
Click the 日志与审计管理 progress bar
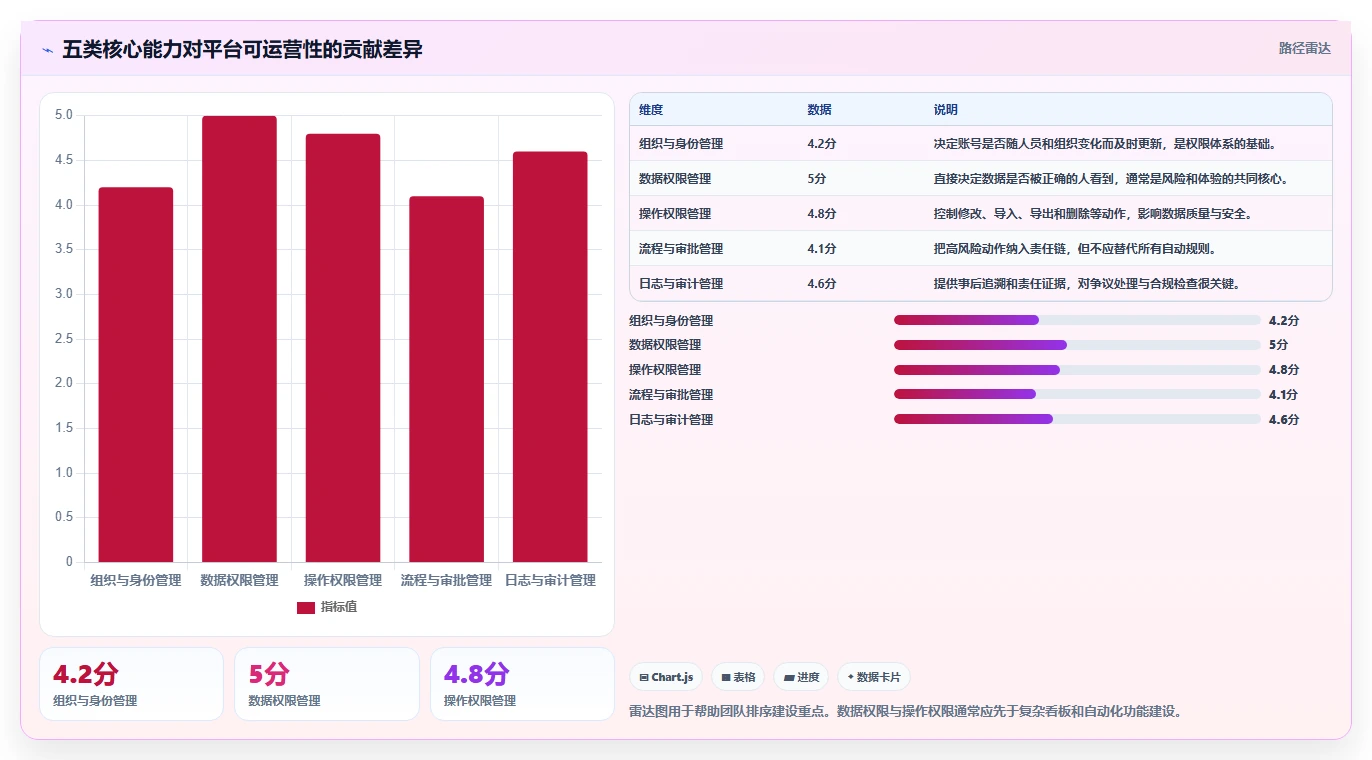[x=1077, y=419]
